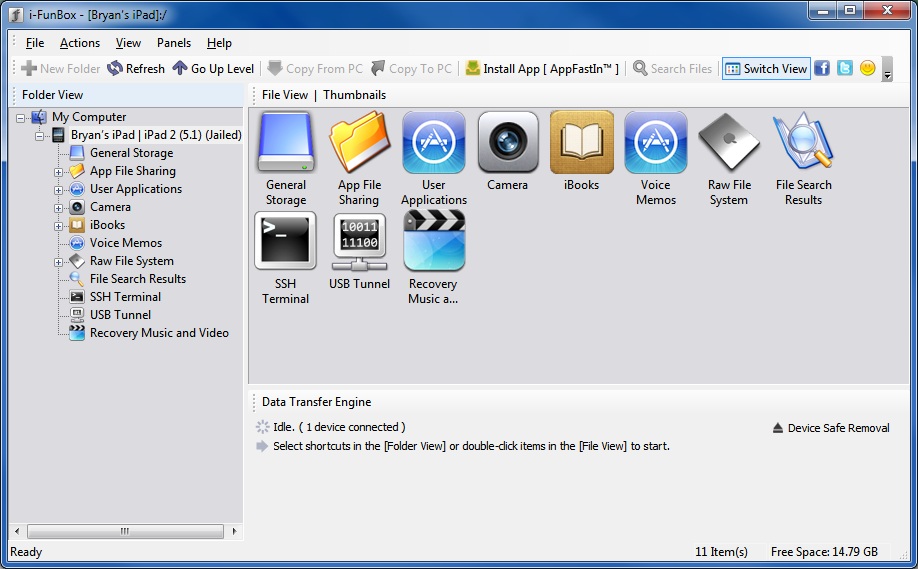Click the smiley face toolbar icon
Image resolution: width=918 pixels, height=569 pixels.
click(867, 69)
